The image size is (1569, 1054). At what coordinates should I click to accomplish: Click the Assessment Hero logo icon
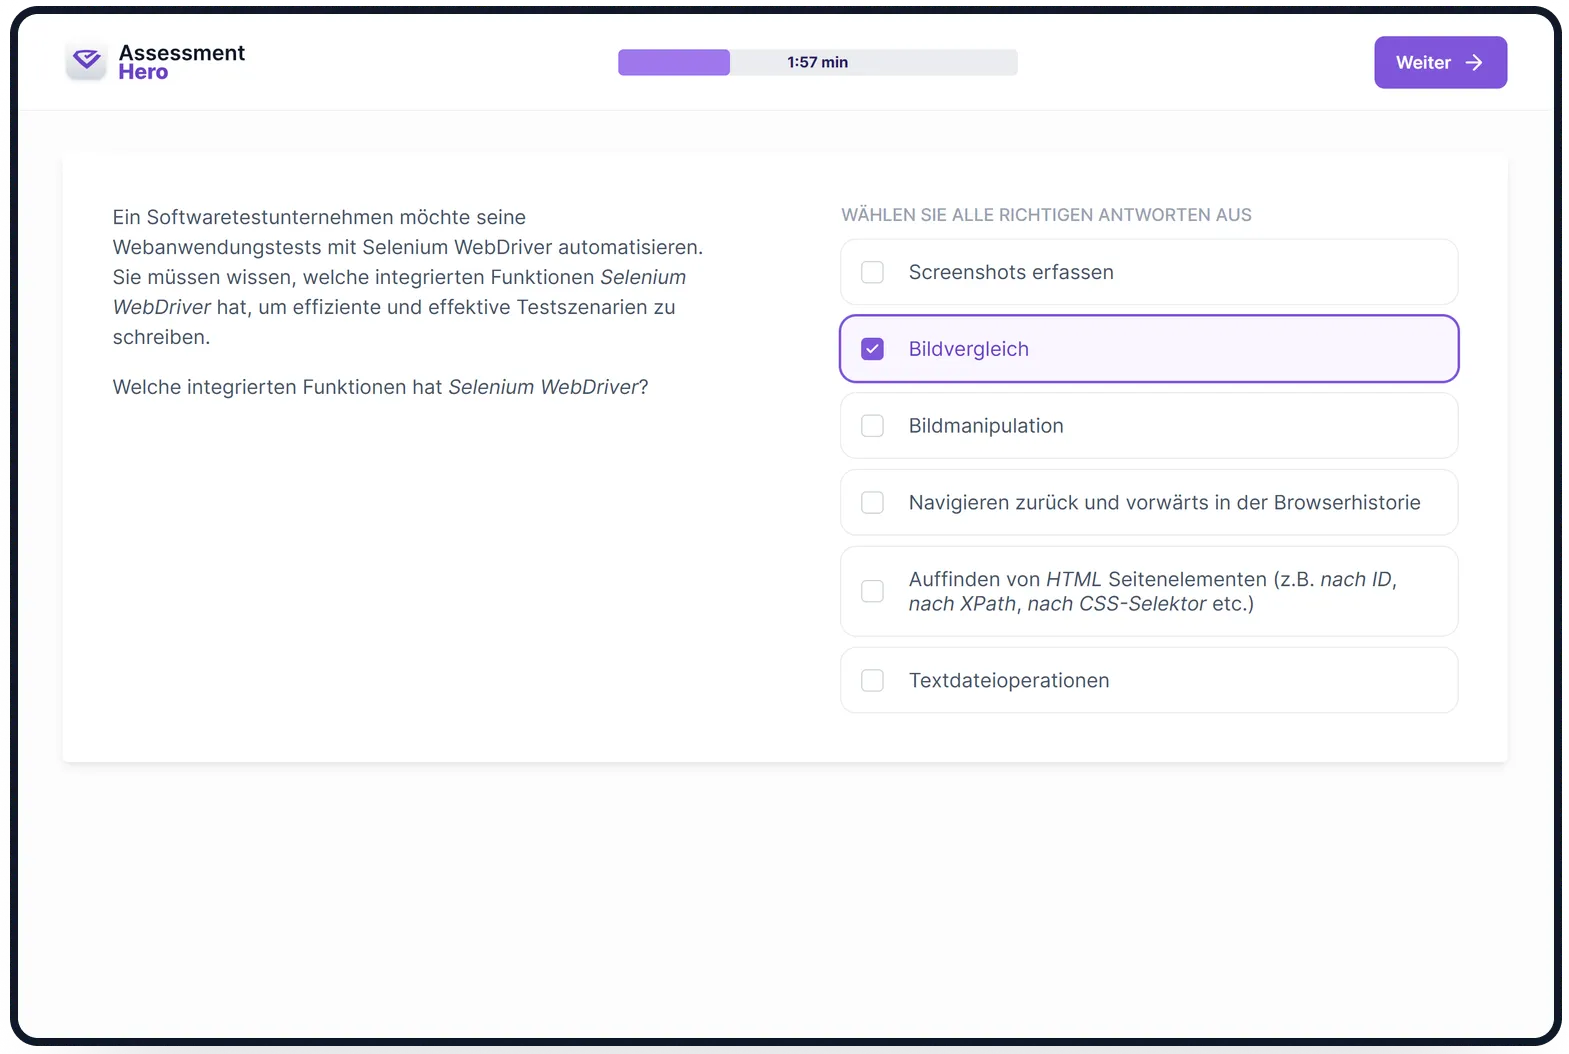pyautogui.click(x=86, y=62)
